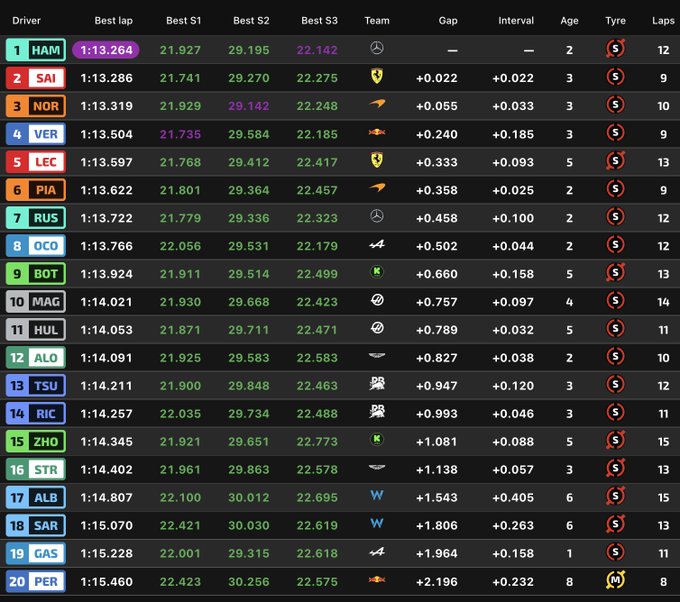Click the McLaren logo in PIA's row
Viewport: 680px width, 602px height.
coord(377,188)
